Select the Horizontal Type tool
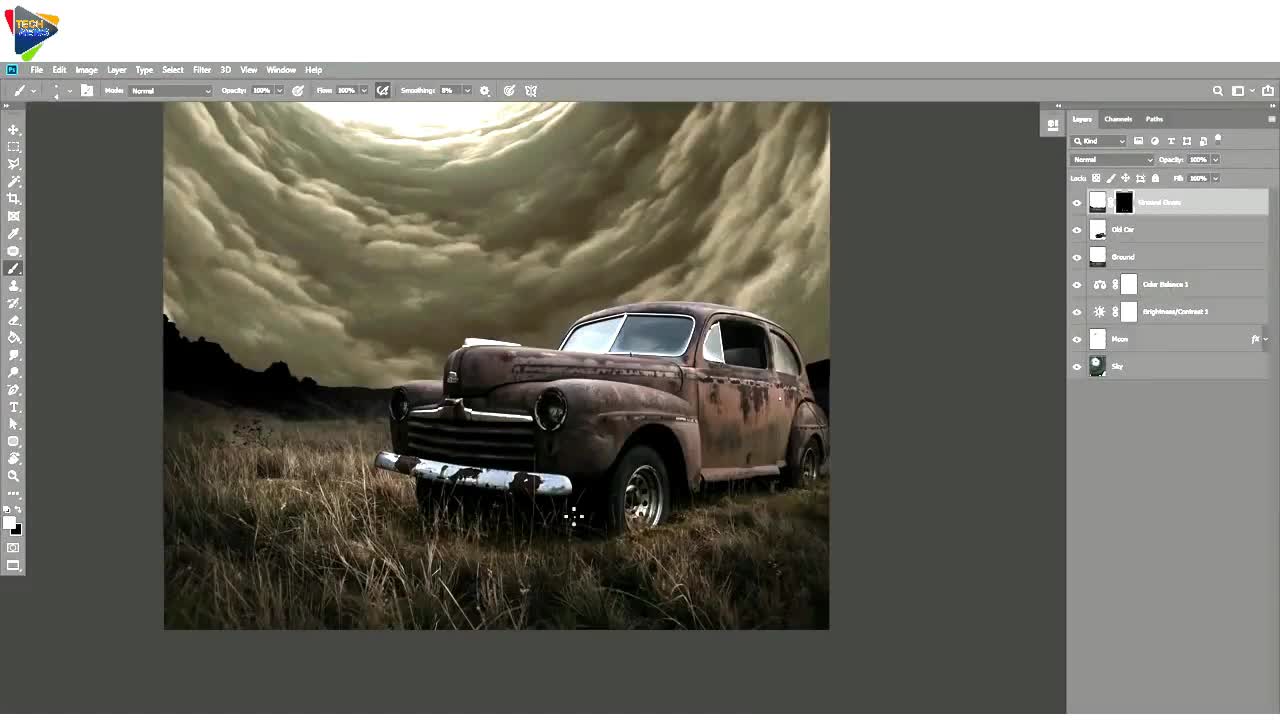Image resolution: width=1280 pixels, height=720 pixels. [x=14, y=407]
